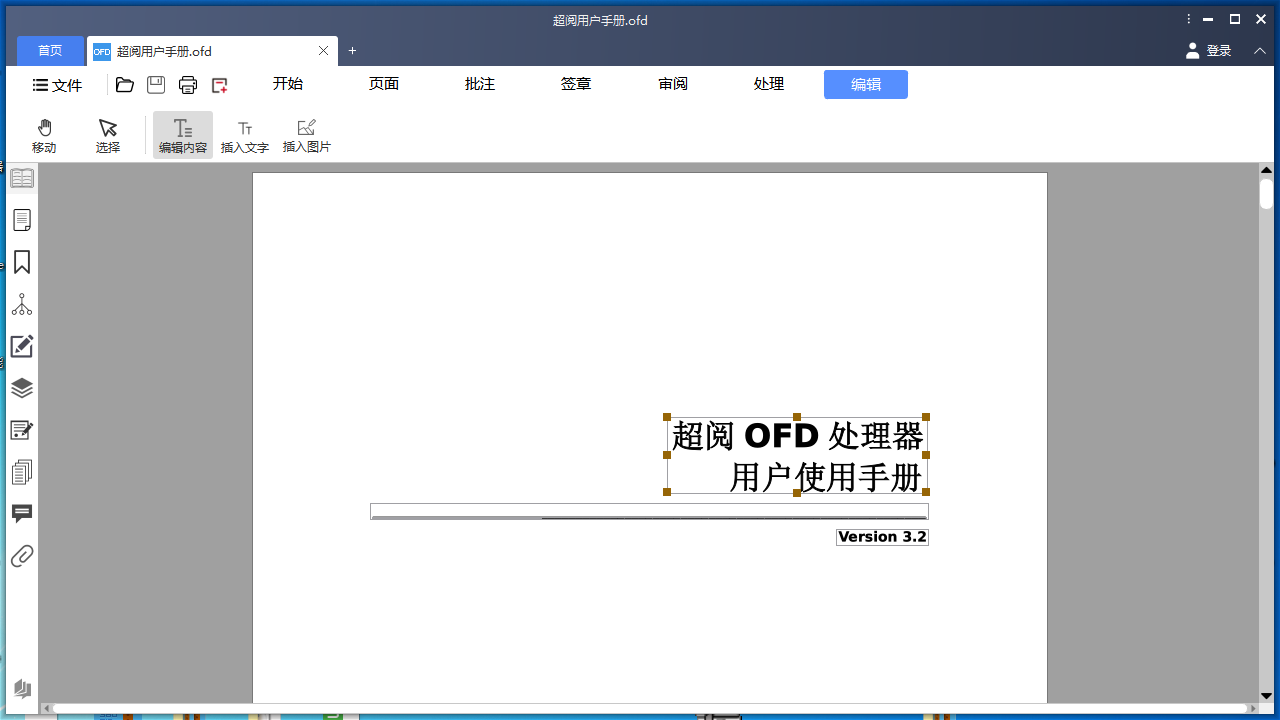Open the page thumbnails sidebar panel
The image size is (1280, 720).
tap(22, 220)
